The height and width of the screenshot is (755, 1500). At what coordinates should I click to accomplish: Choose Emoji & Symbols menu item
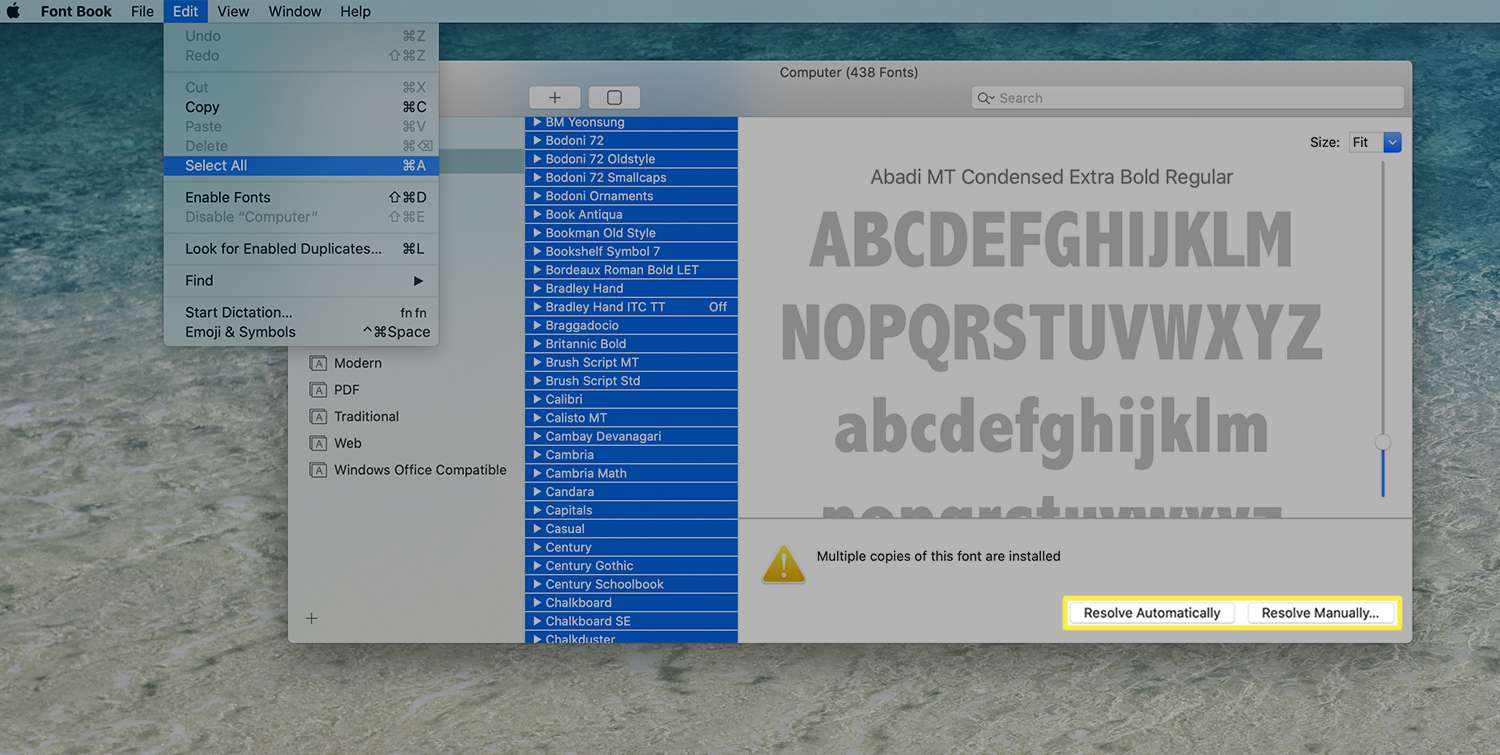301,332
